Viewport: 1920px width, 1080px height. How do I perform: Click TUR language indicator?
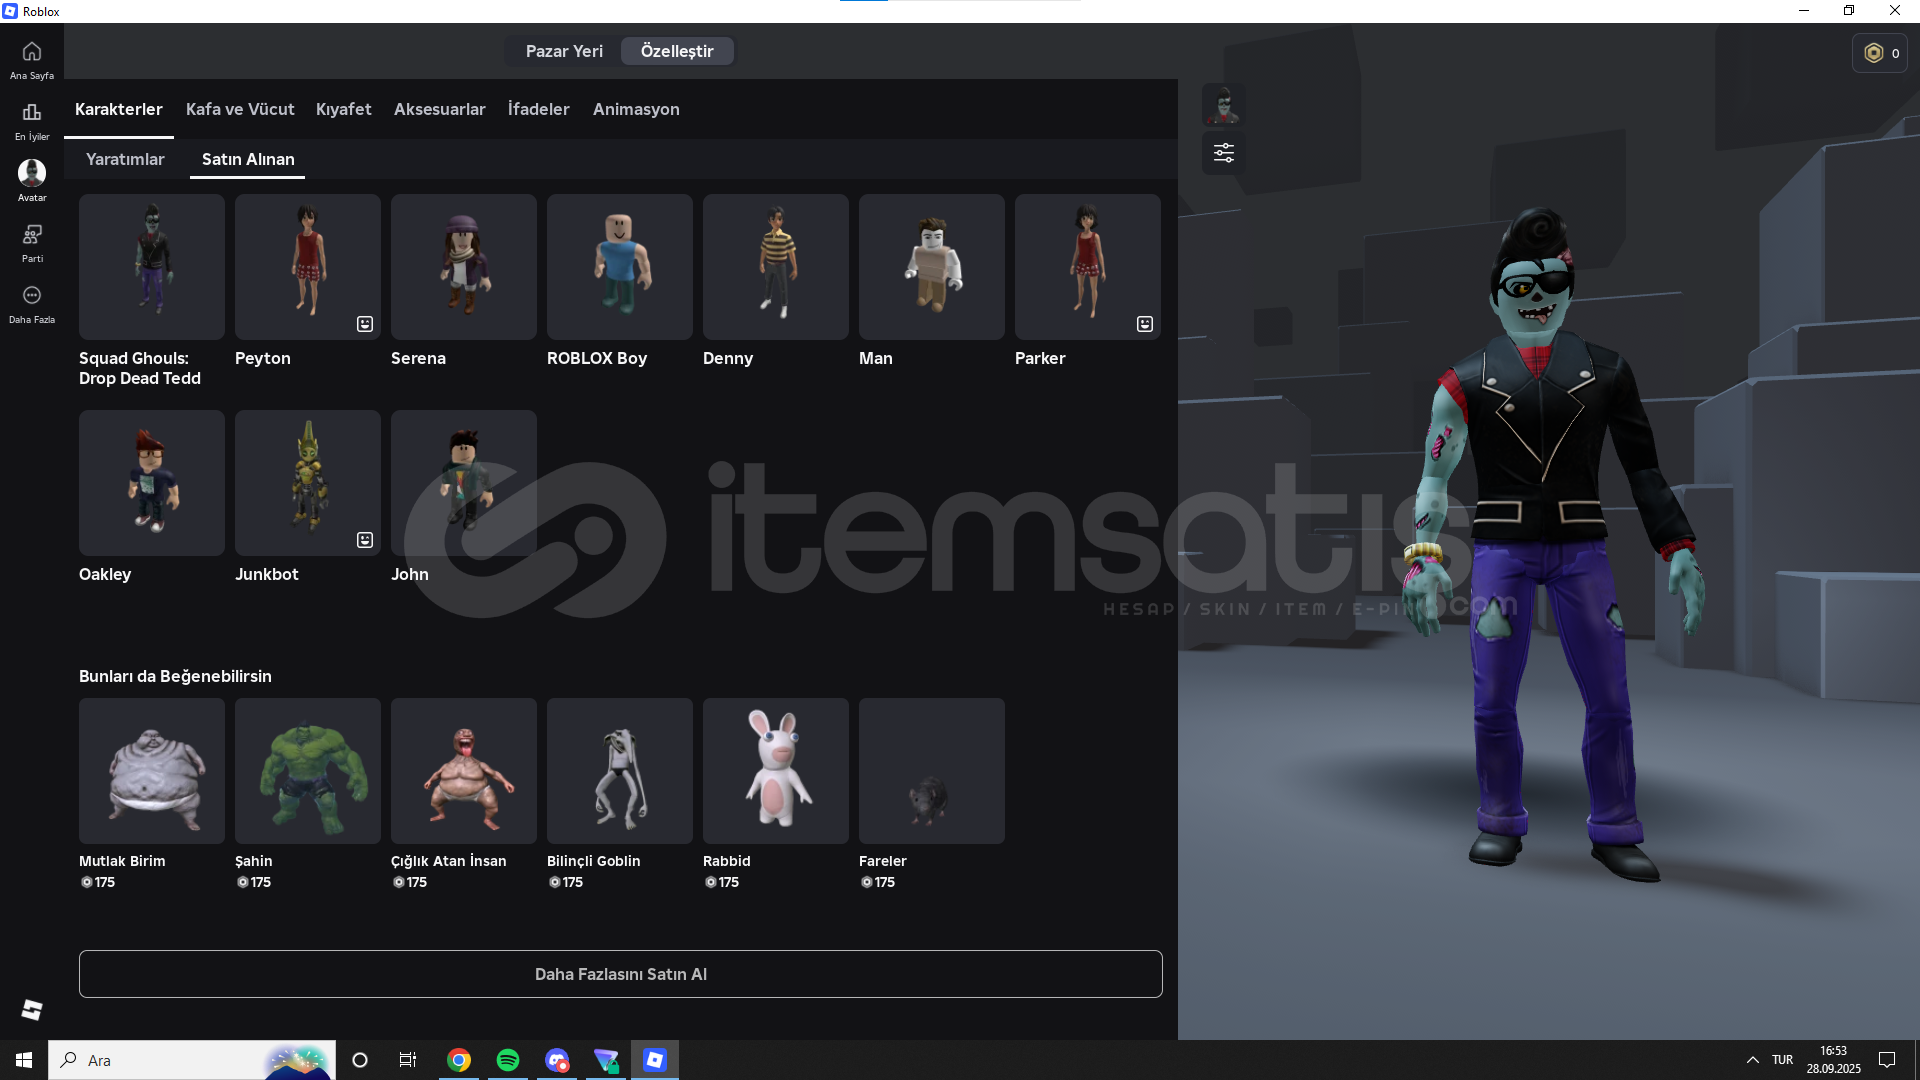1782,1060
